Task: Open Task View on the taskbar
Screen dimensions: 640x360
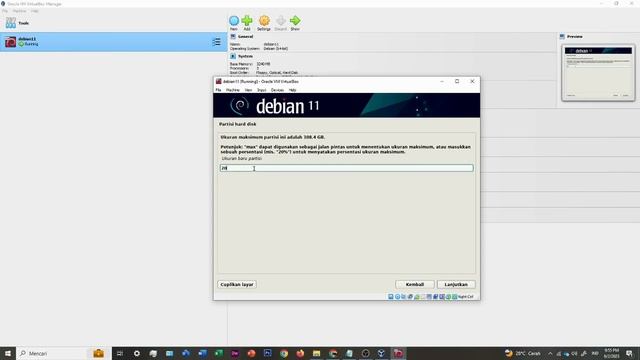Action: click(120, 353)
